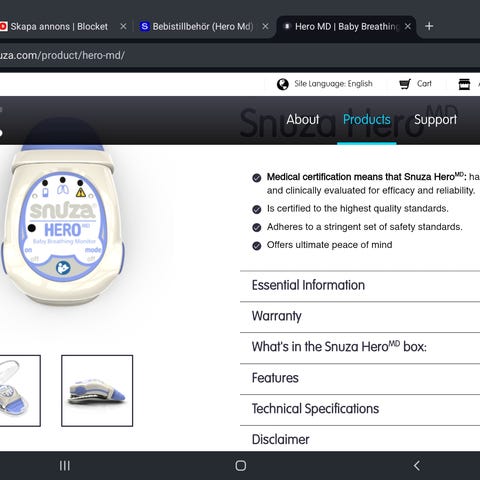Open the shopping Cart icon
Image resolution: width=480 pixels, height=480 pixels.
click(x=405, y=84)
